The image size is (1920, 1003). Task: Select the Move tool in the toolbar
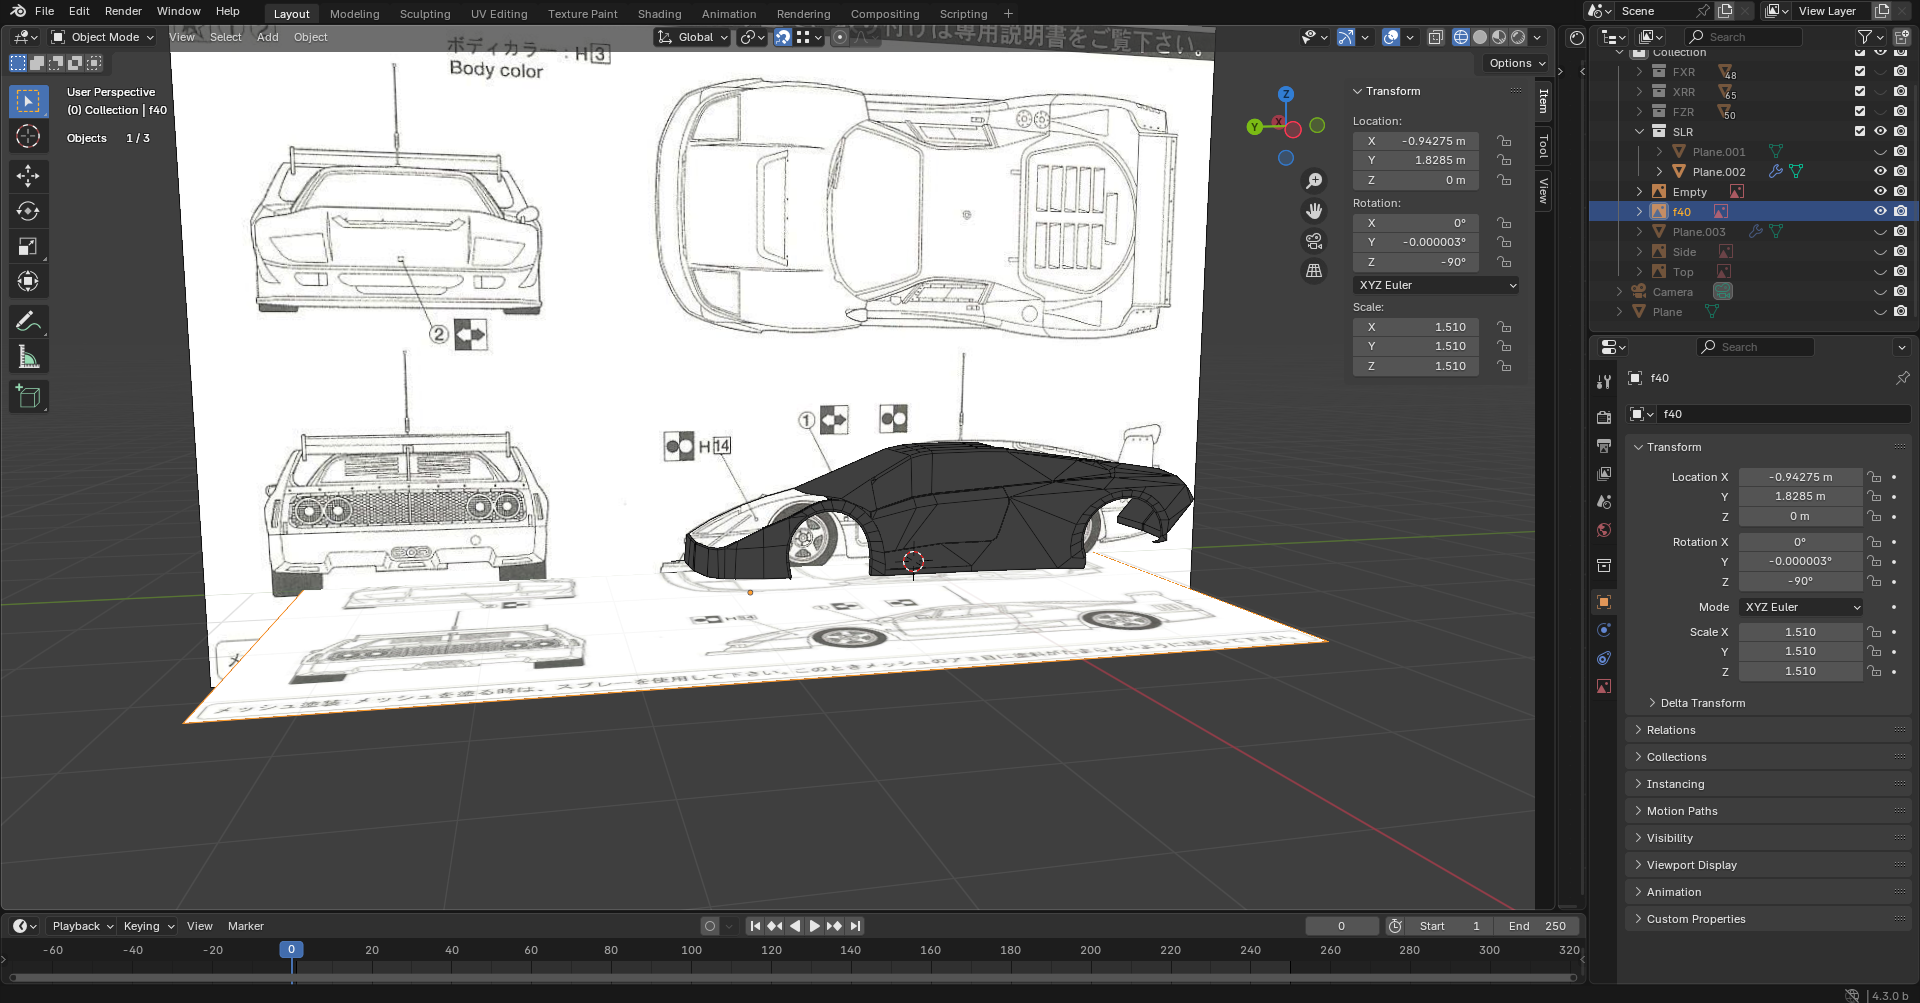tap(28, 176)
